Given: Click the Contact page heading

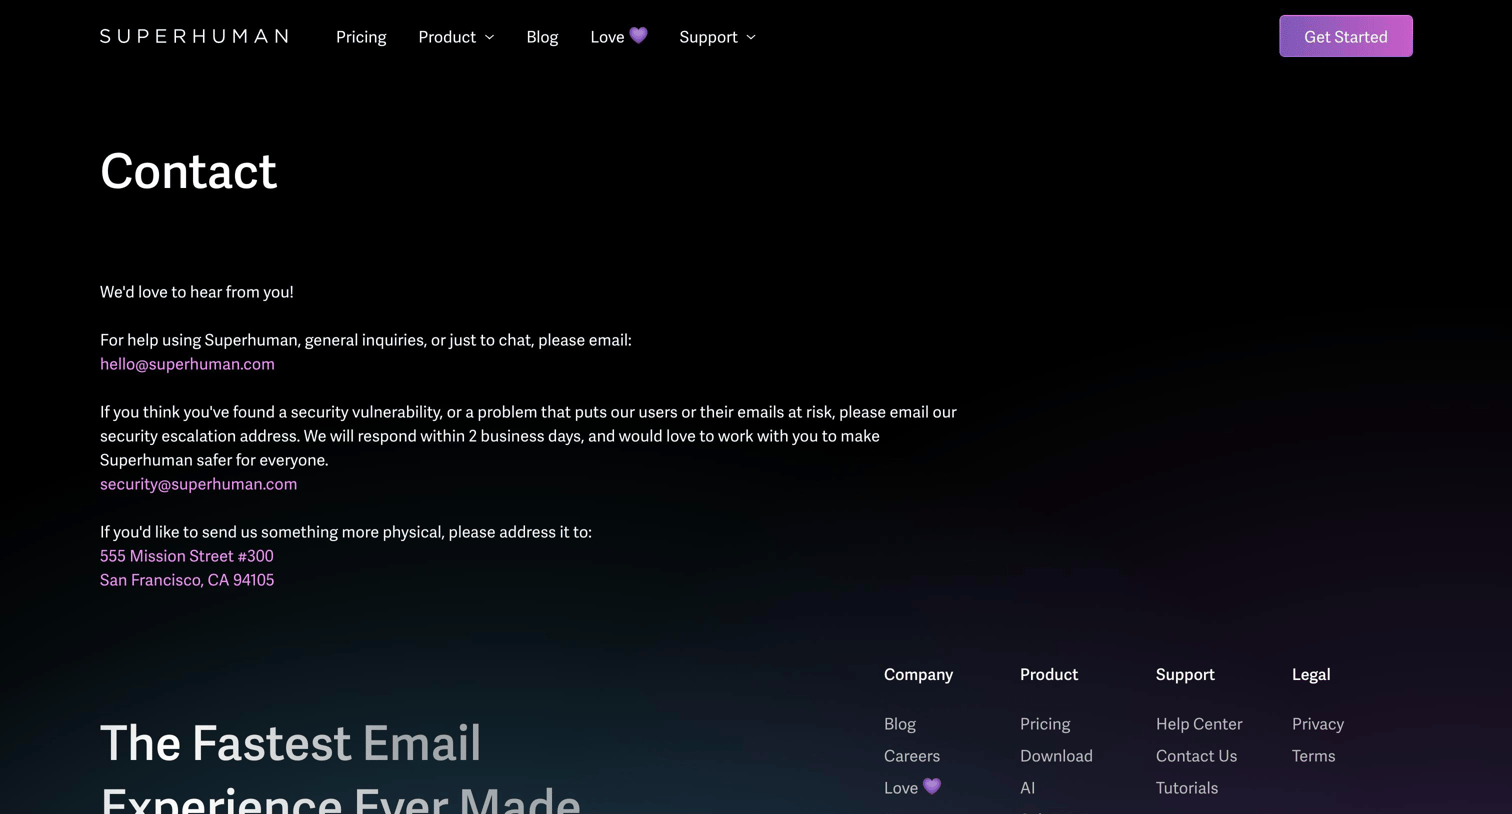Looking at the screenshot, I should click(188, 171).
